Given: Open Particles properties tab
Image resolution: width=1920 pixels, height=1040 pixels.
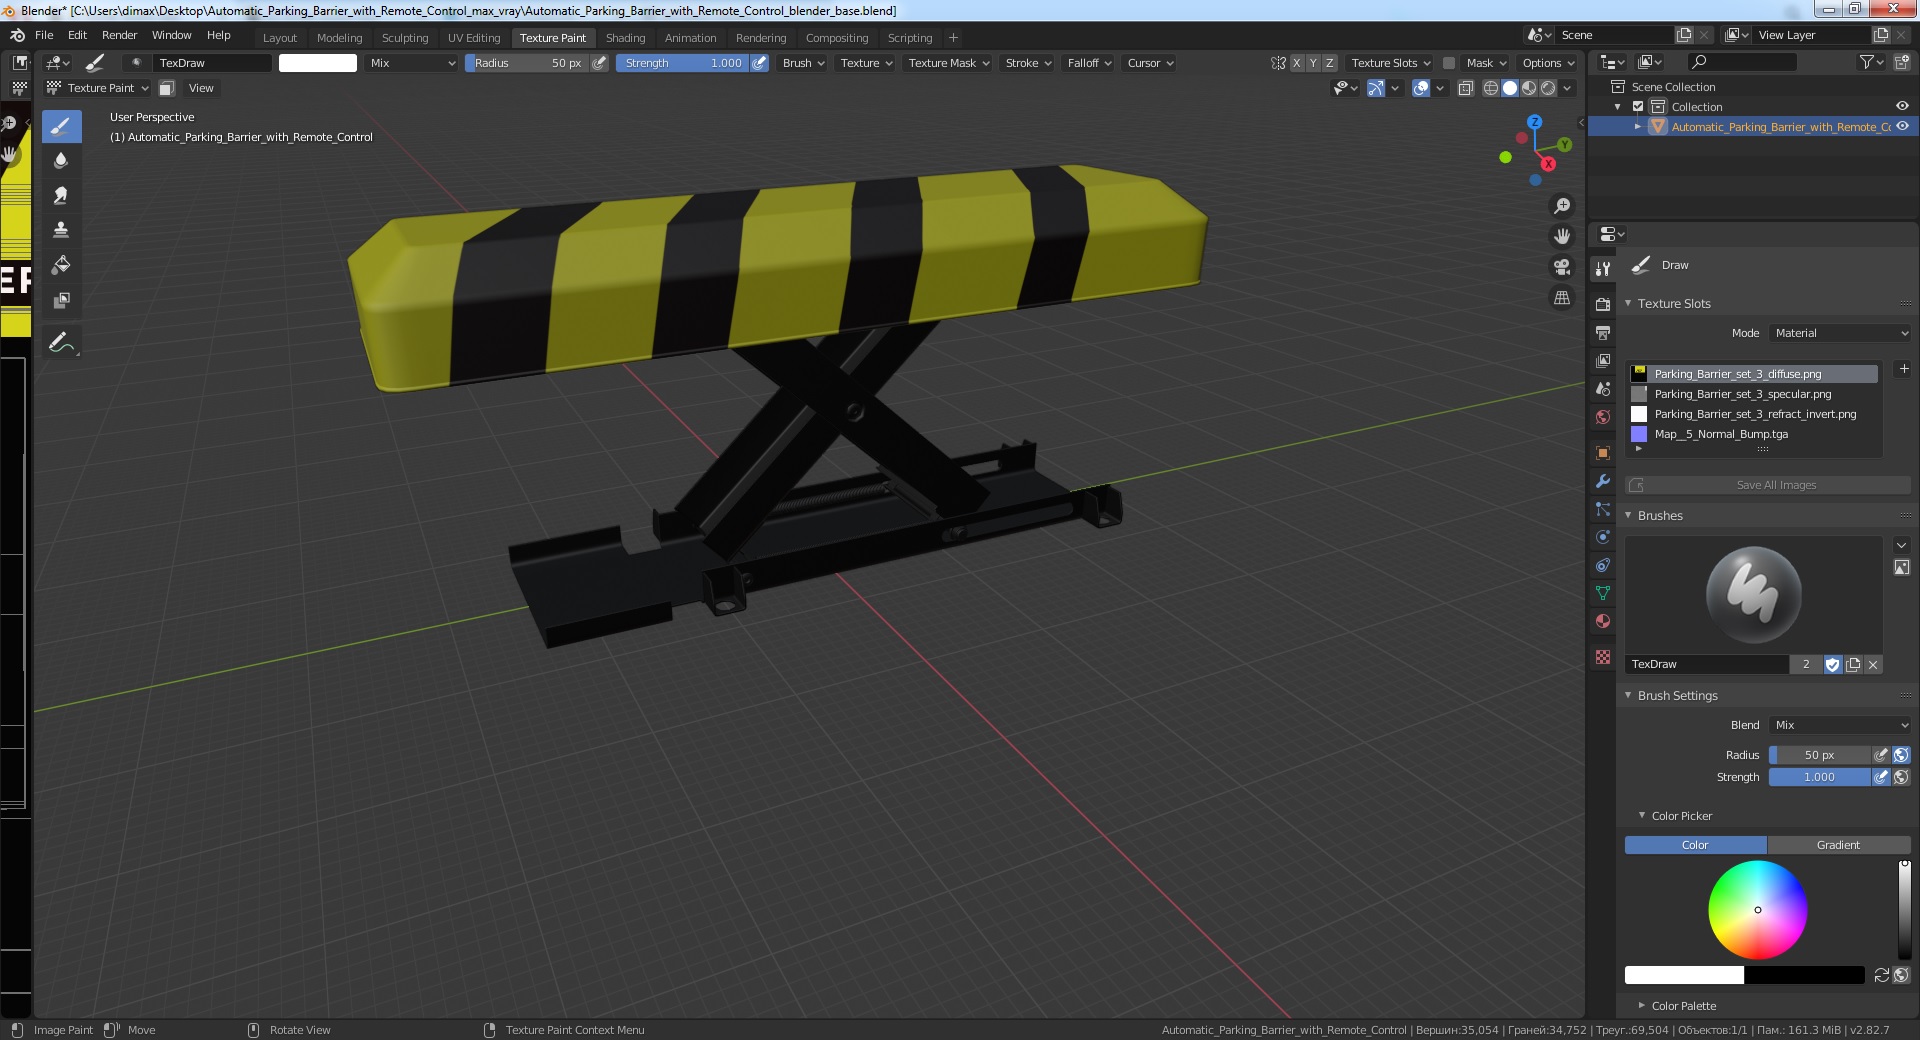Looking at the screenshot, I should (x=1603, y=509).
